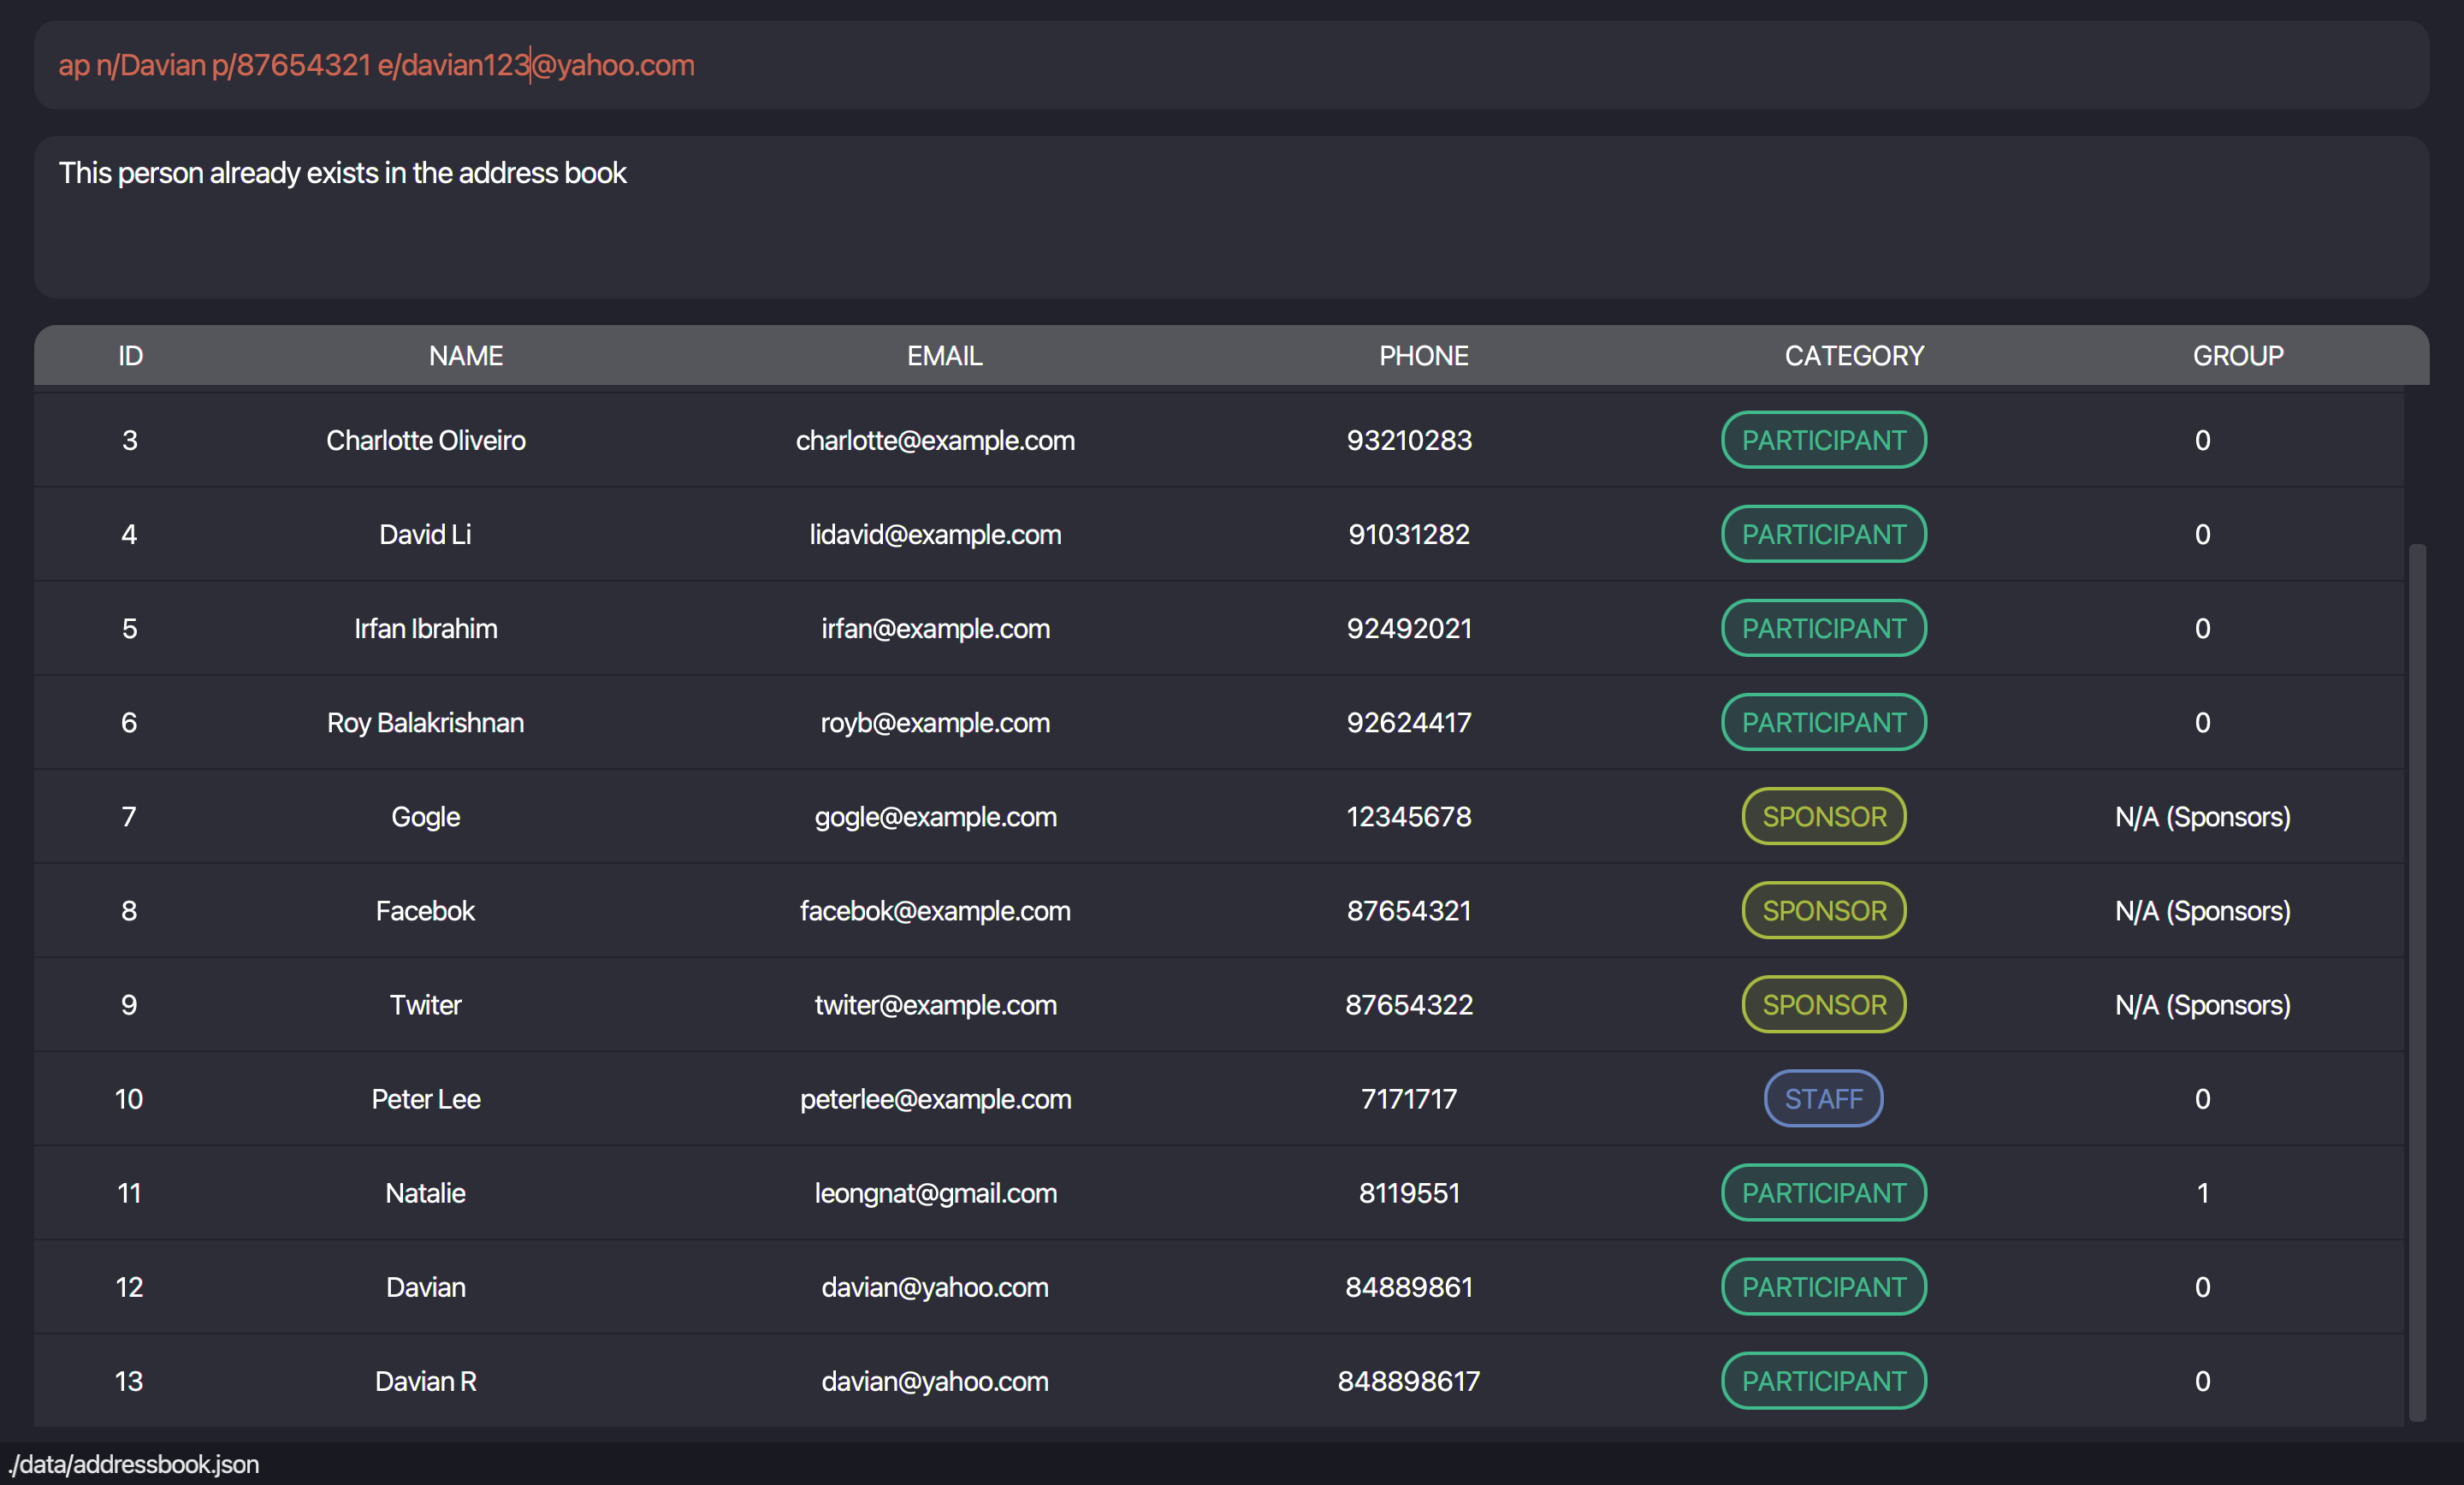
Task: Select the name cell of row 12
Action: (x=426, y=1286)
